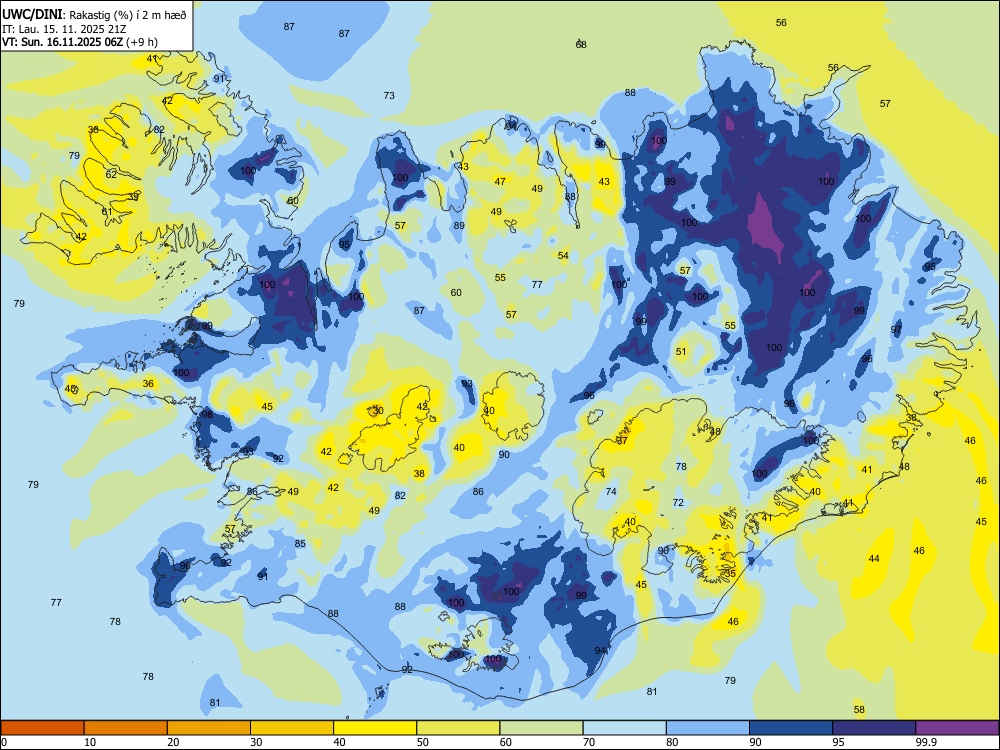Click the 10–20 orange legend swatch
Screen dimensions: 1000x750
(x=126, y=728)
